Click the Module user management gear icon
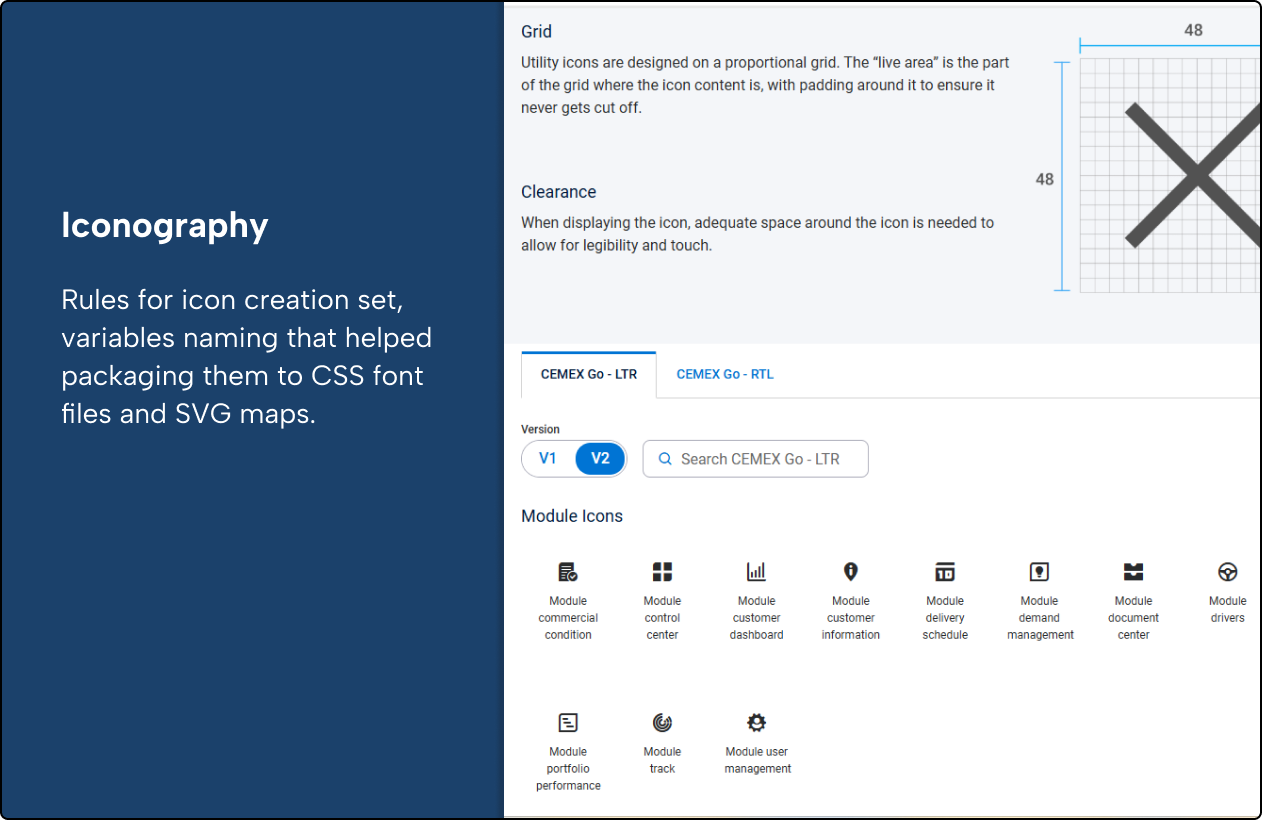 click(757, 722)
